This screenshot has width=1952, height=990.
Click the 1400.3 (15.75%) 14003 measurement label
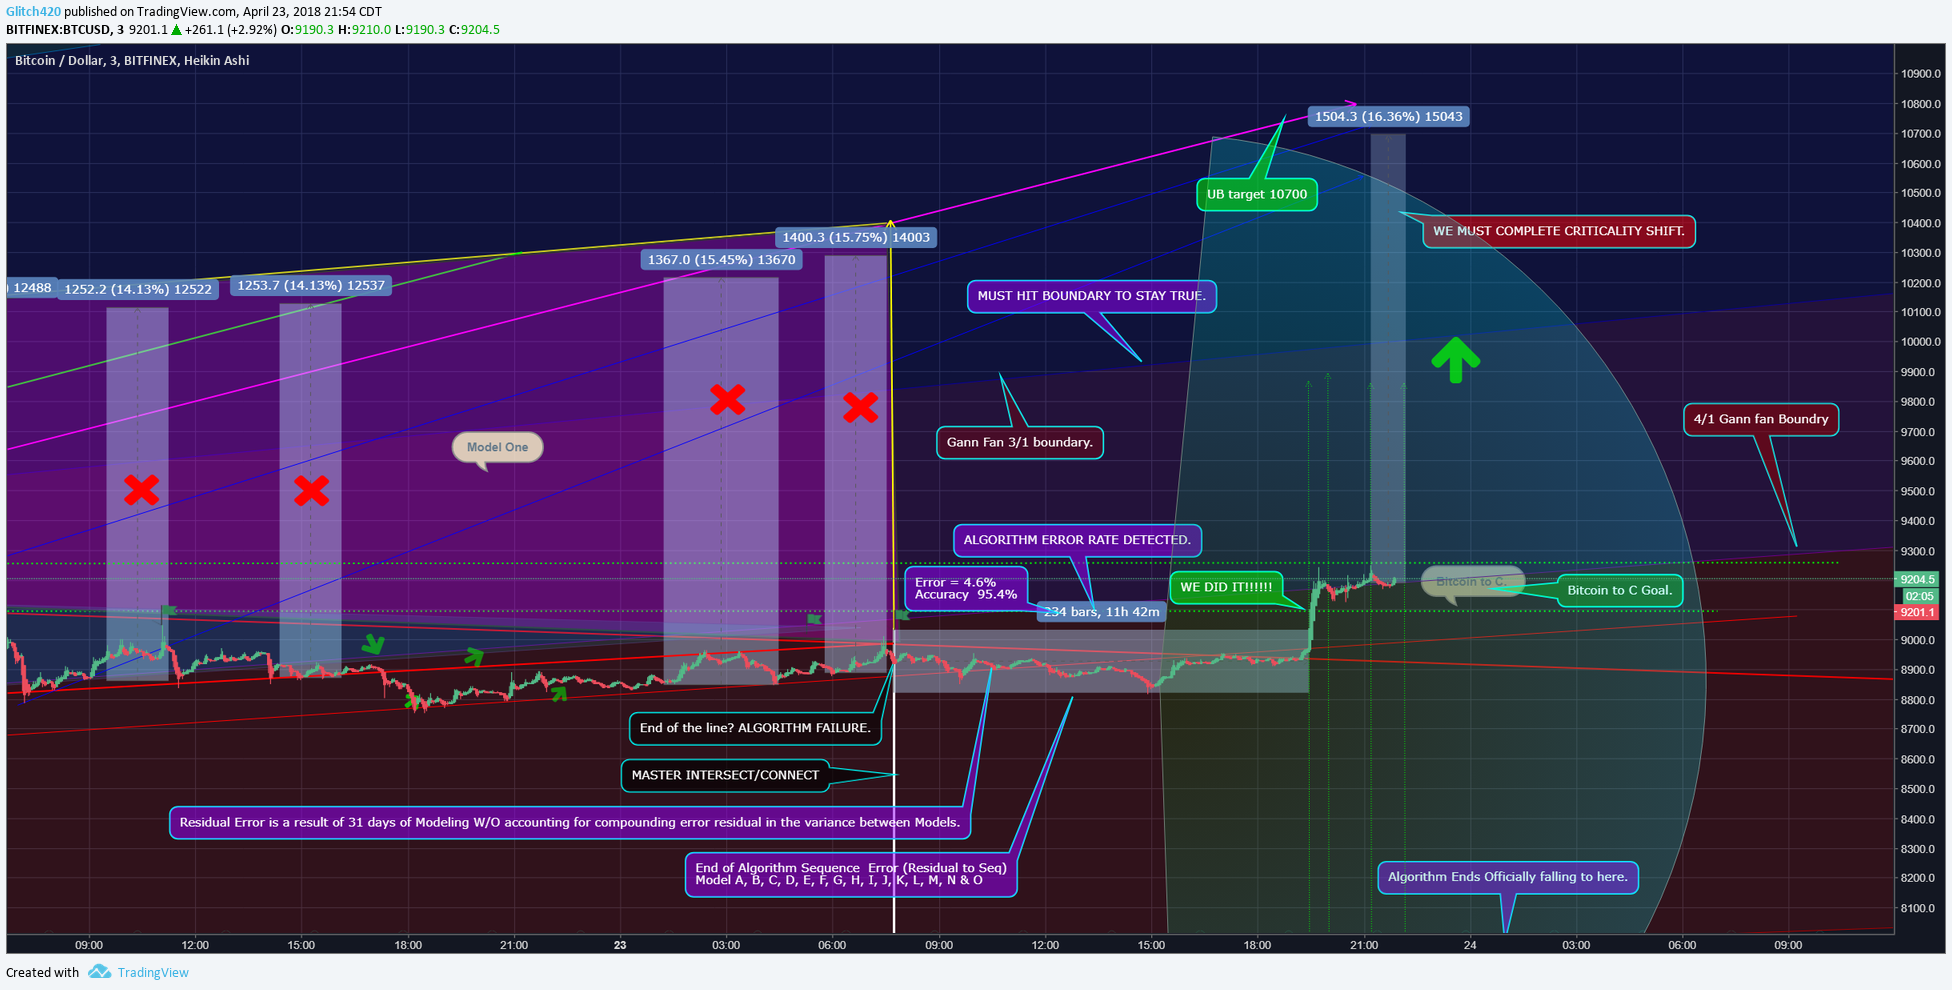coord(856,237)
